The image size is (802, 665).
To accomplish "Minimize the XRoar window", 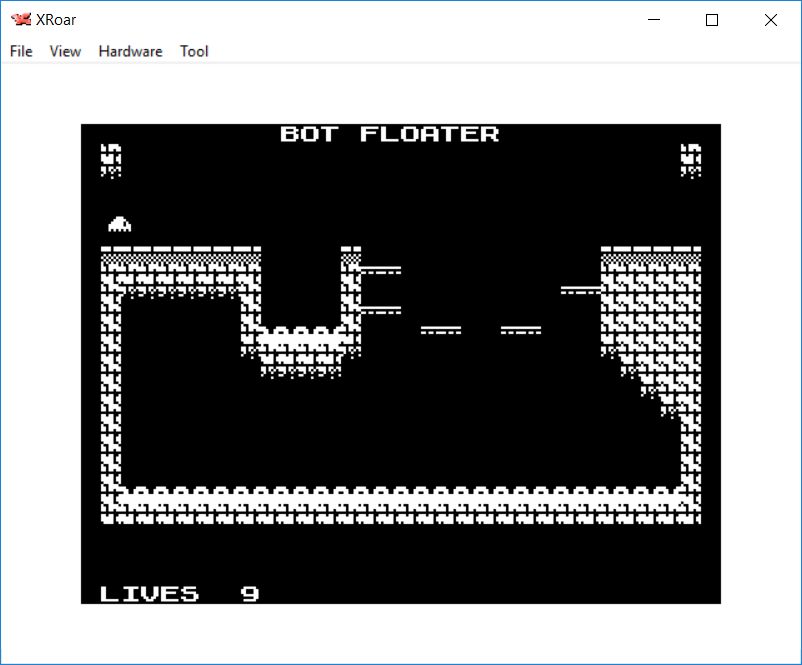I will 655,20.
